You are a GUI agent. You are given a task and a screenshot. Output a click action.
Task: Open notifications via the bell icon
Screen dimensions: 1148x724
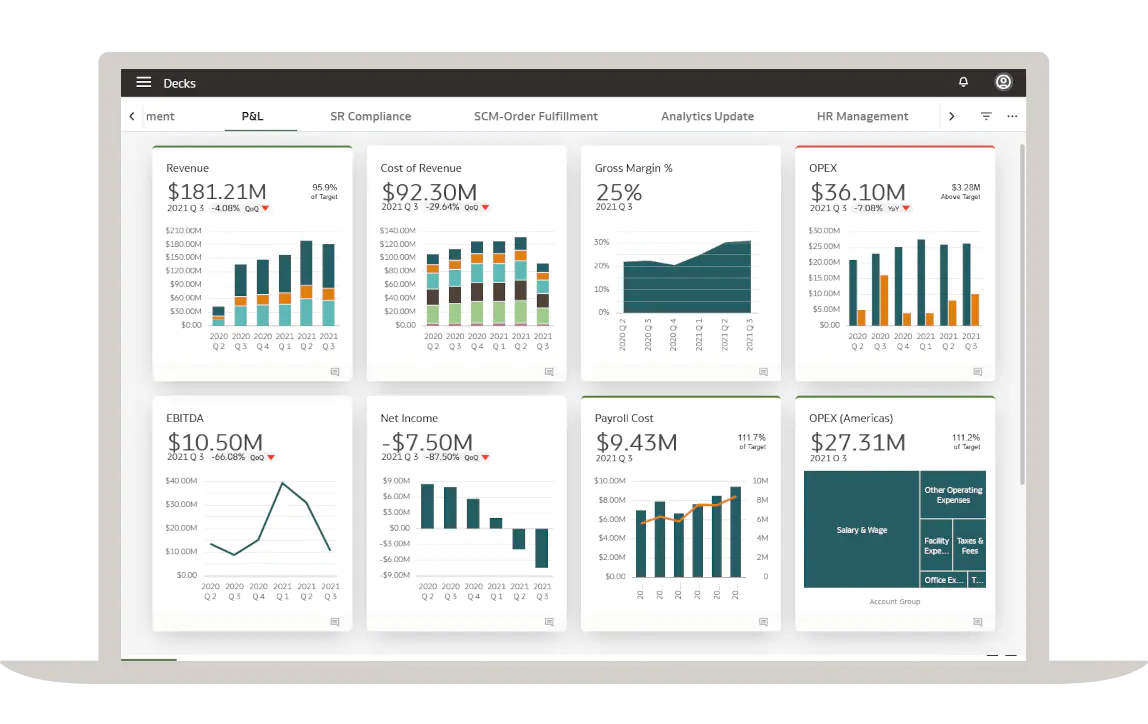(963, 83)
